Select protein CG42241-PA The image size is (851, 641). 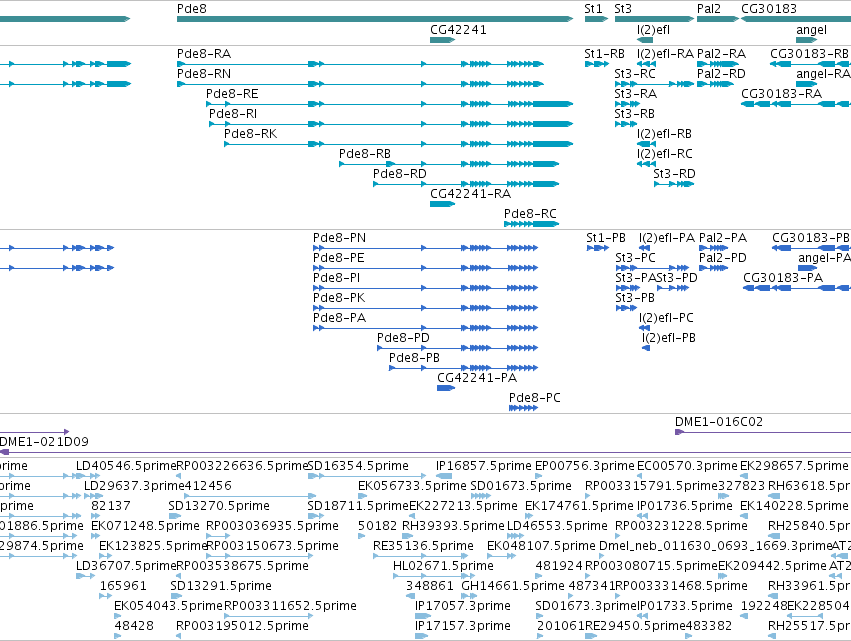[446, 388]
